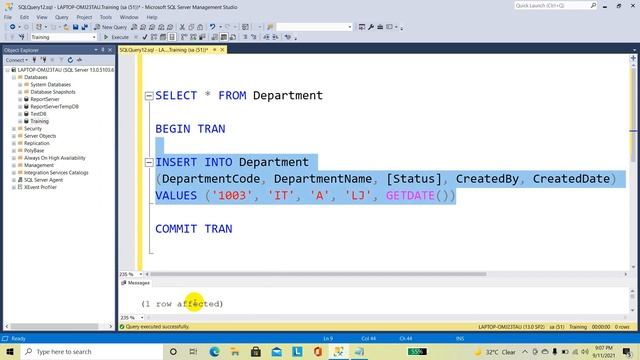
Task: Click the Comment out selected lines icon
Action: tap(245, 37)
